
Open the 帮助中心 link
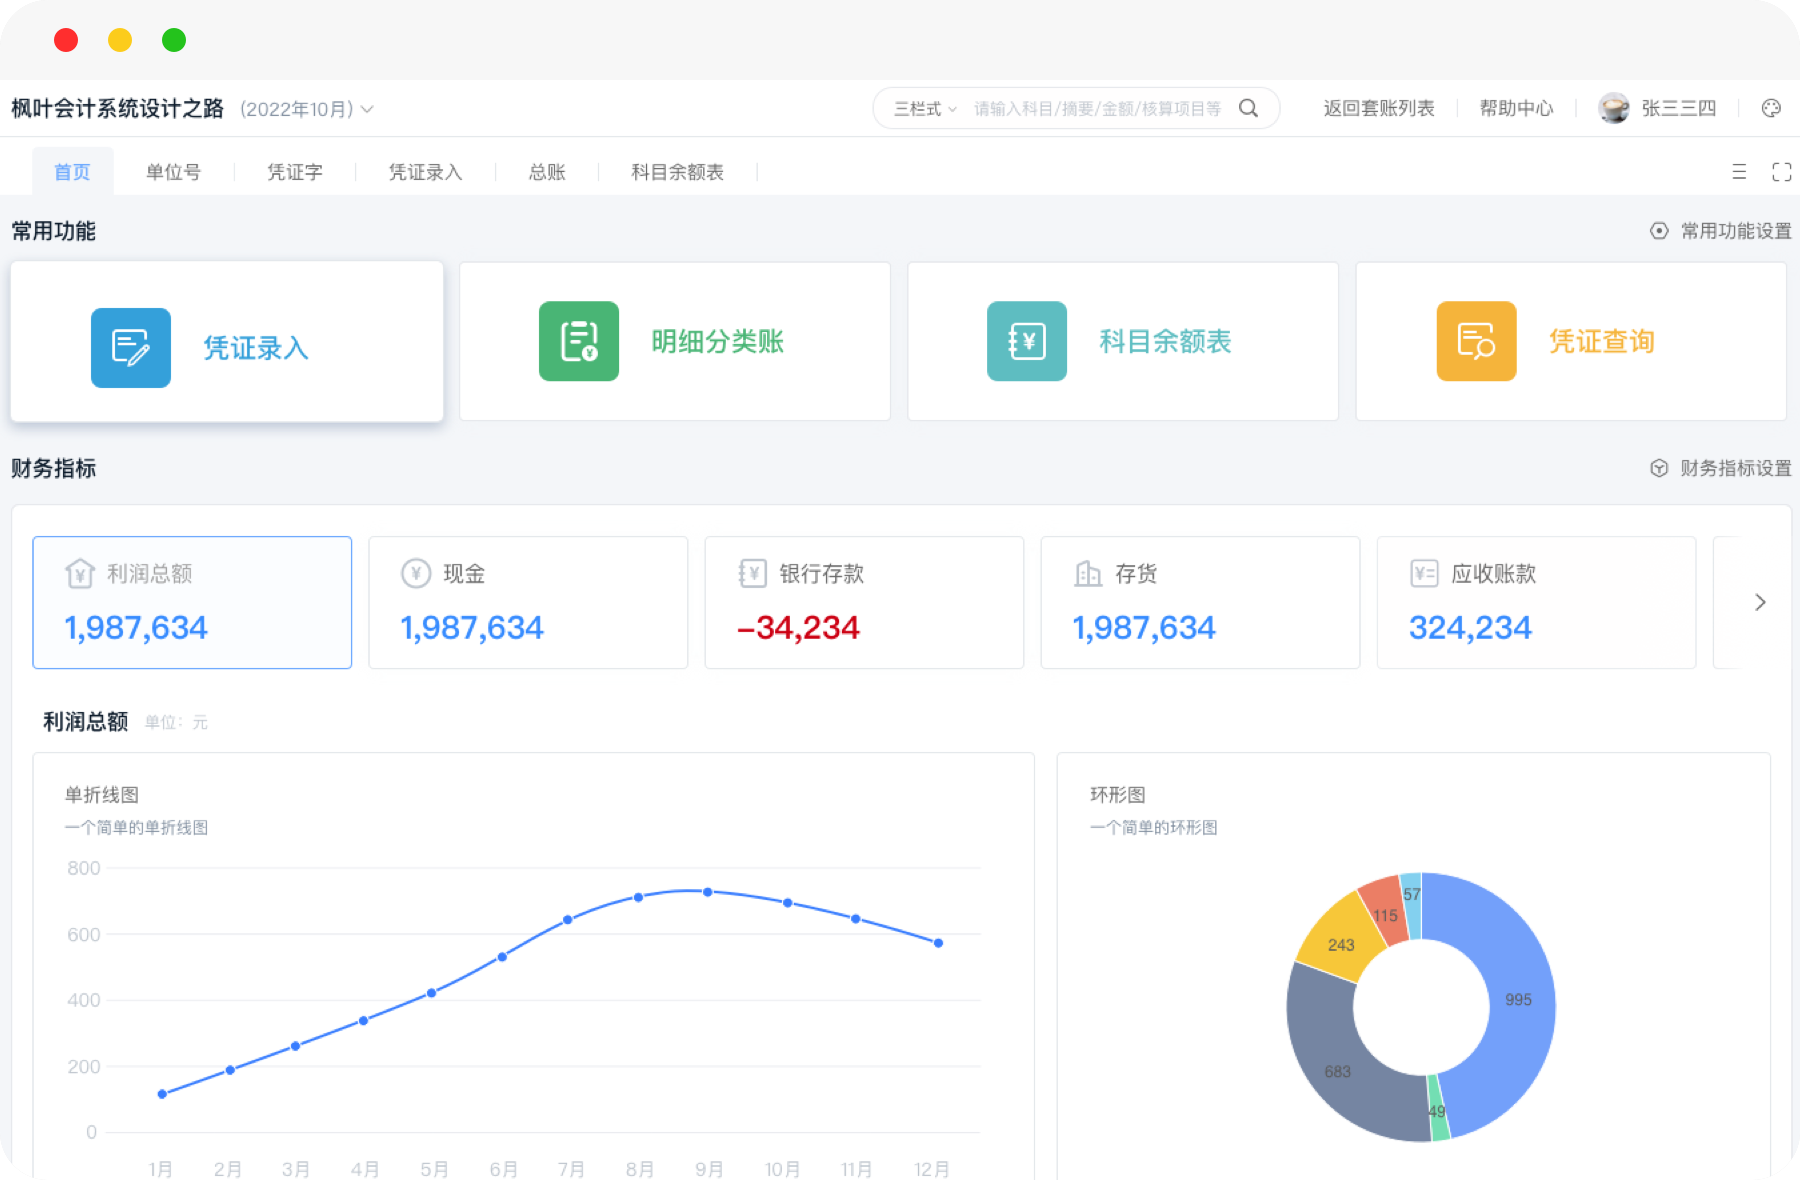click(1517, 108)
